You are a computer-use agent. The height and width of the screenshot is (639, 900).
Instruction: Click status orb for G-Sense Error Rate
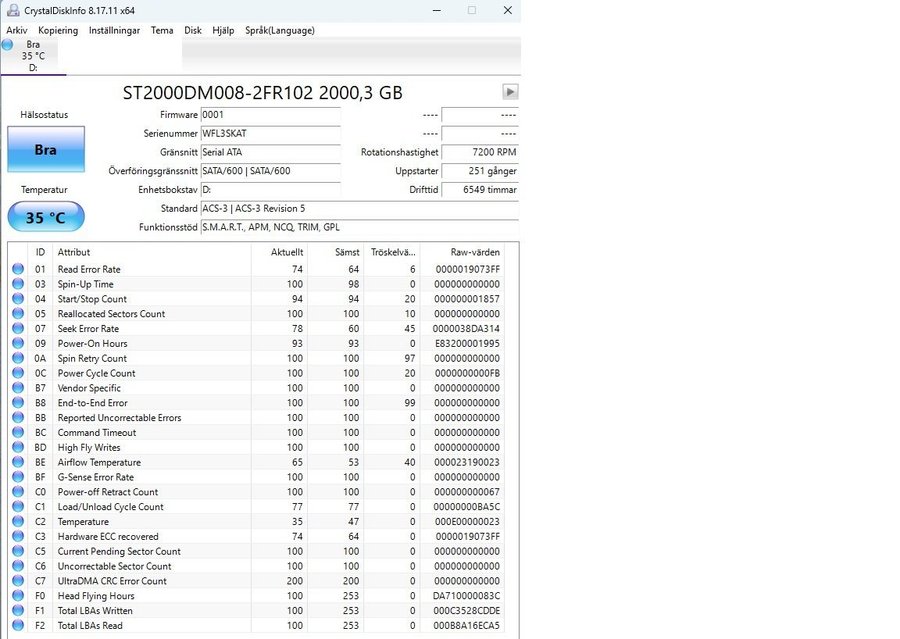pos(18,477)
